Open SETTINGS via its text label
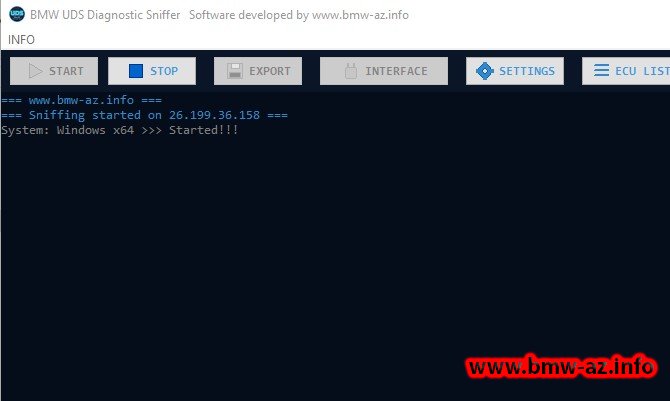 [x=527, y=71]
